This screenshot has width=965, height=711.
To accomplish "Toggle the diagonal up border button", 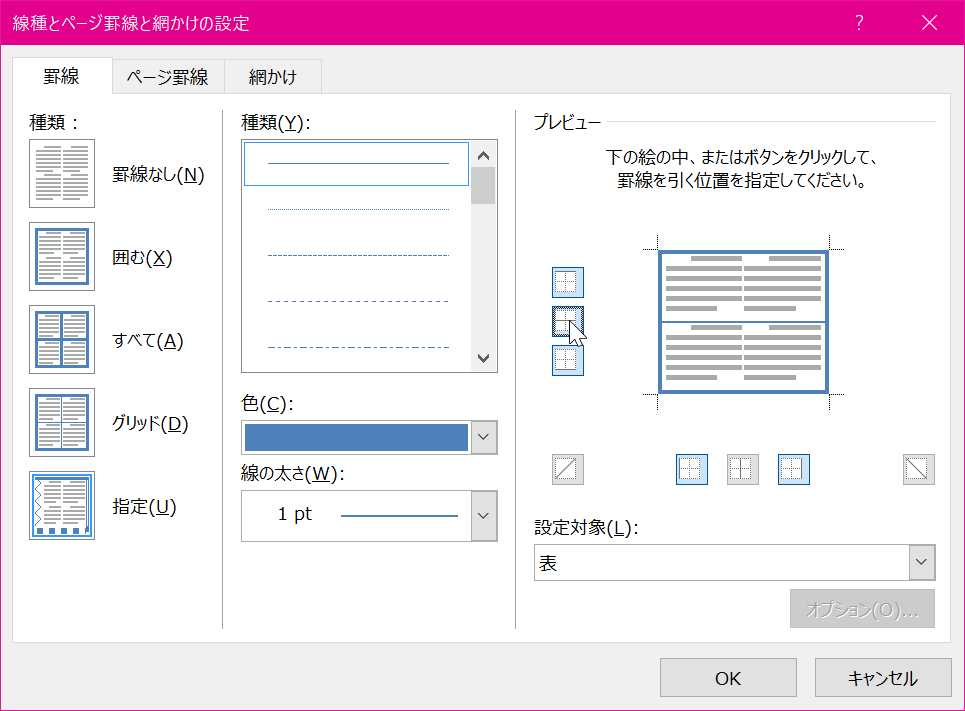I will pos(567,470).
